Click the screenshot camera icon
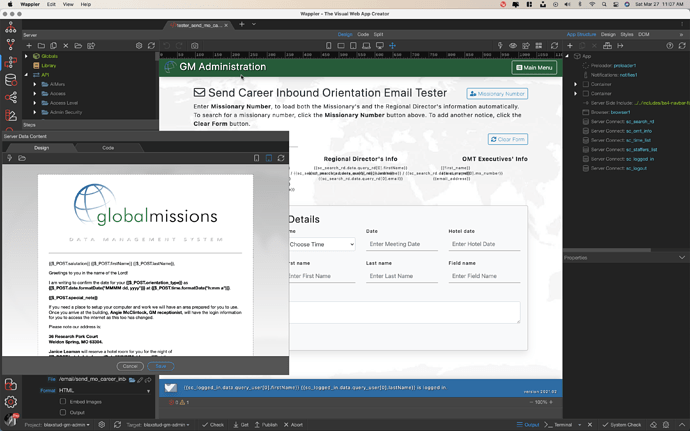 click(x=195, y=45)
